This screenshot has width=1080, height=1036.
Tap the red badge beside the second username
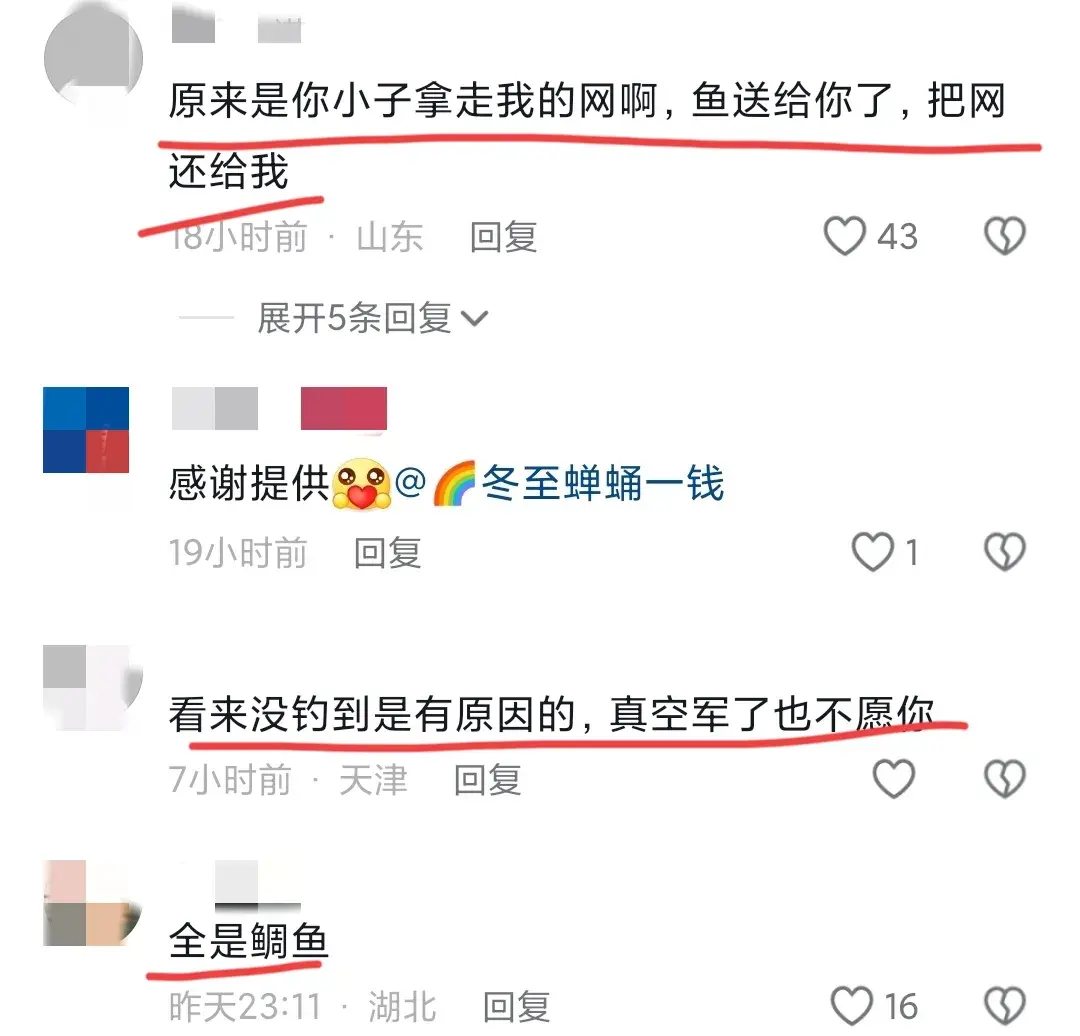tap(344, 409)
